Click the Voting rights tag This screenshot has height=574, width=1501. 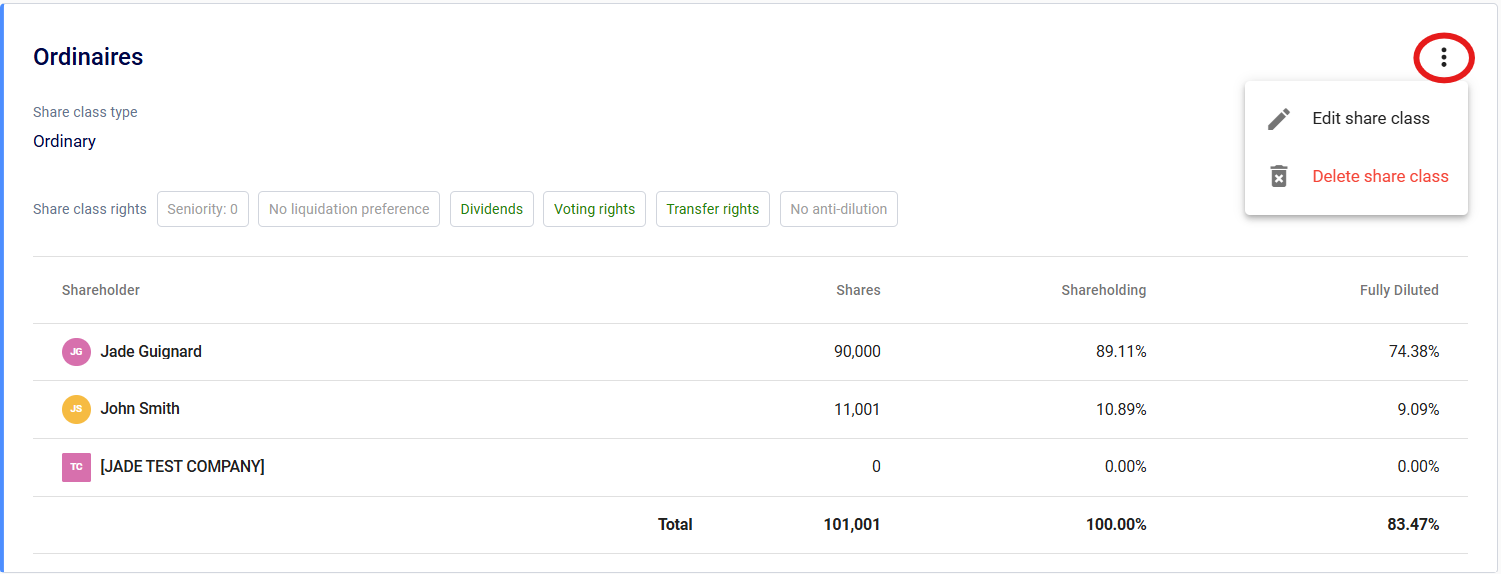[594, 209]
